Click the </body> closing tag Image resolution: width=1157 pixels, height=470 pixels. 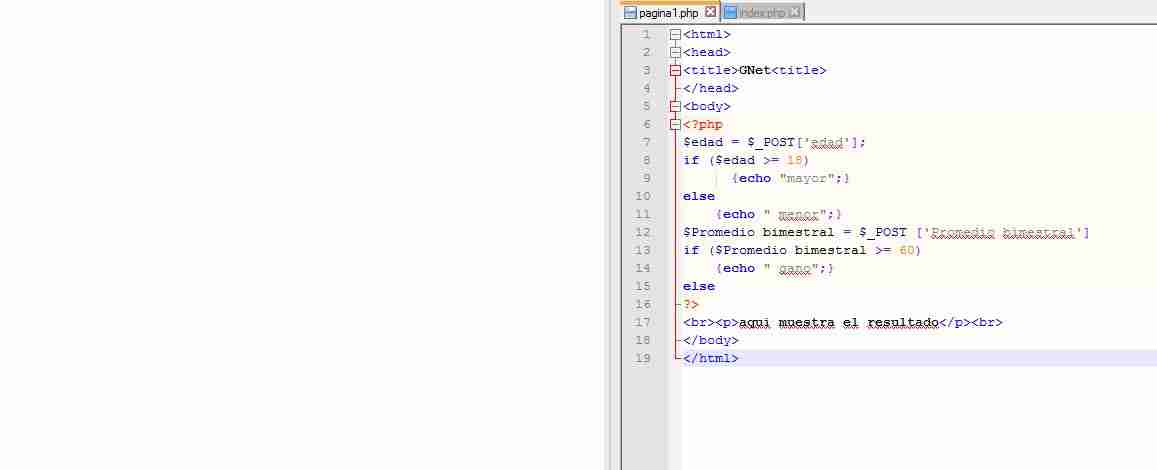click(711, 341)
